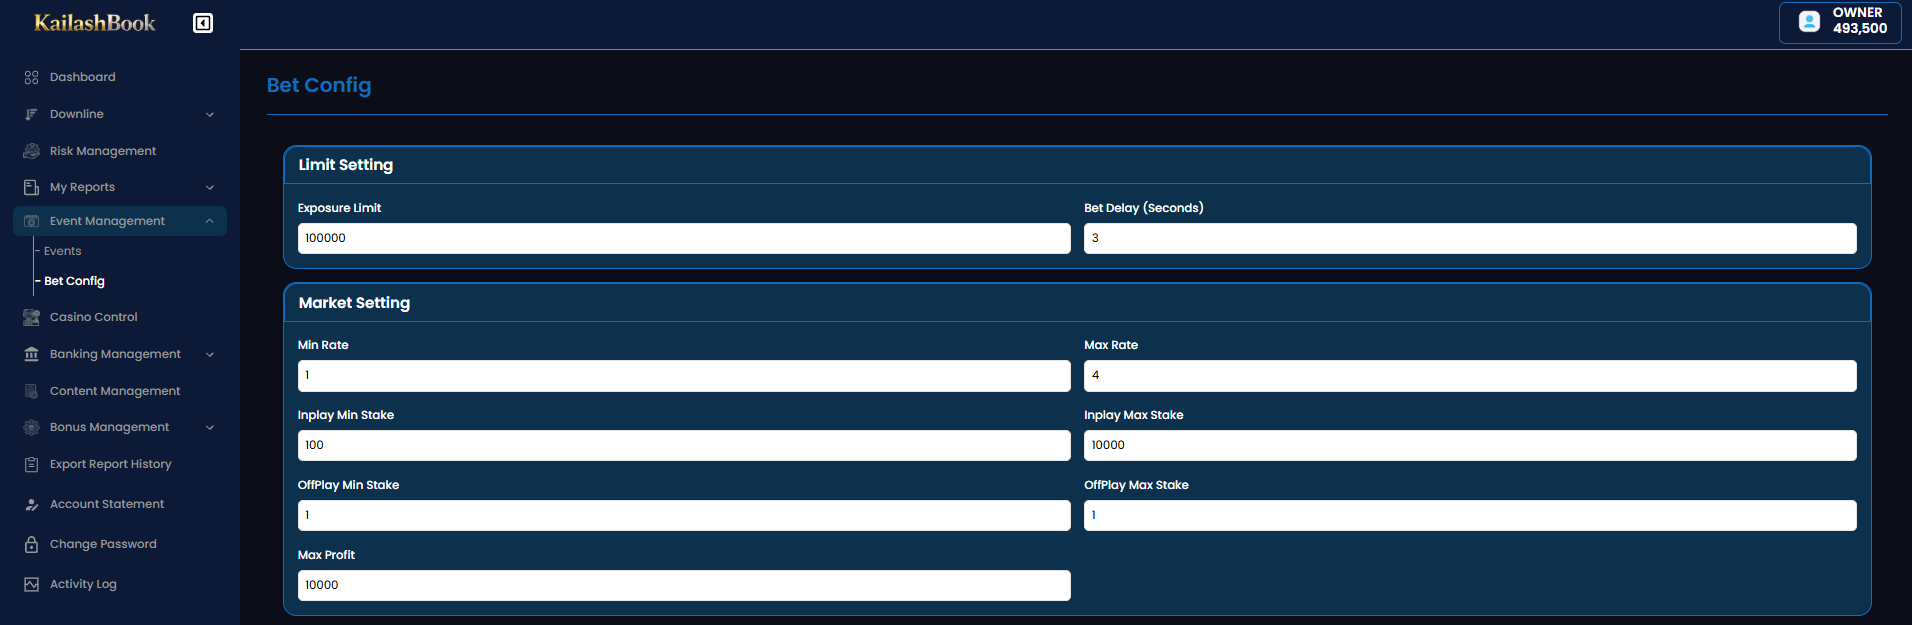Image resolution: width=1912 pixels, height=625 pixels.
Task: Click the Export Report History clipboard icon
Action: [x=32, y=464]
